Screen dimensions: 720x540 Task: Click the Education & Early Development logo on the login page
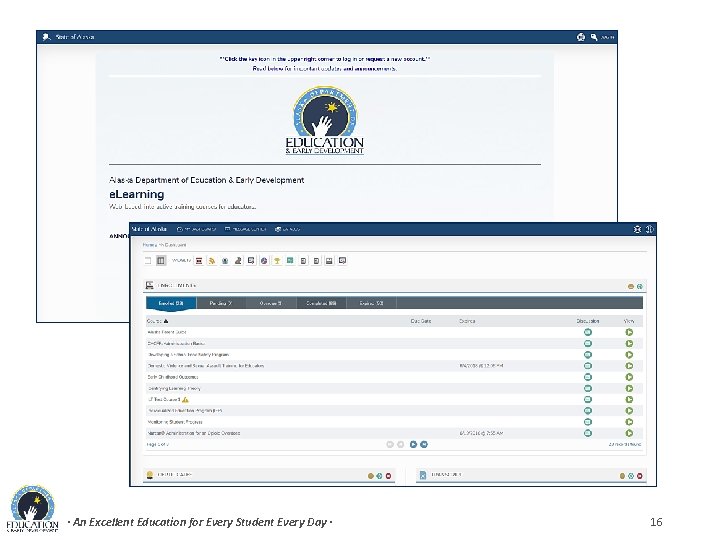coord(325,120)
